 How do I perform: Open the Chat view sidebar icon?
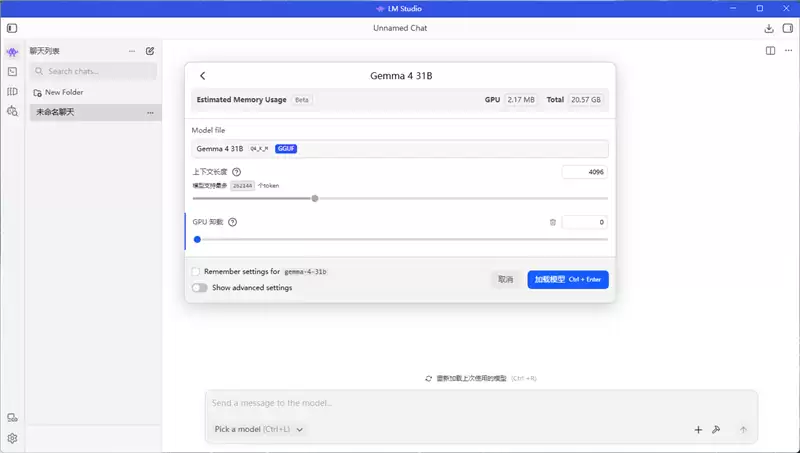12,52
